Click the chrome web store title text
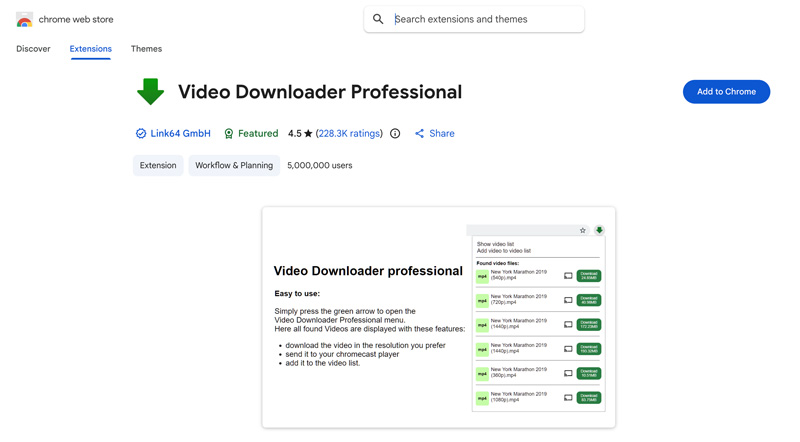 (x=76, y=19)
